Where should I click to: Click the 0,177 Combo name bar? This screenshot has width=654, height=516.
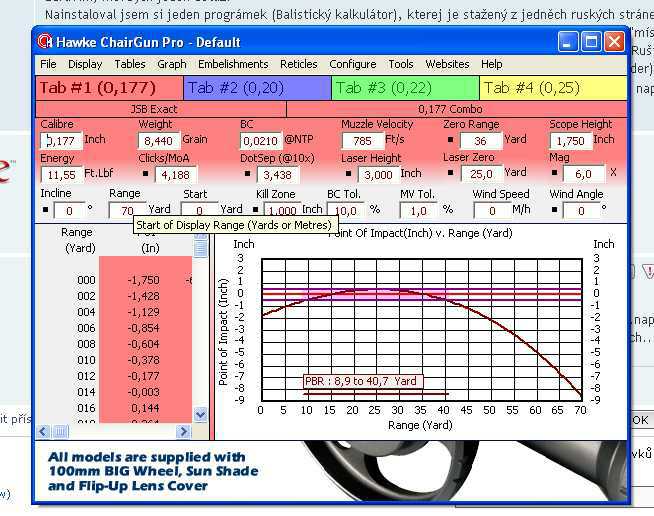click(457, 109)
